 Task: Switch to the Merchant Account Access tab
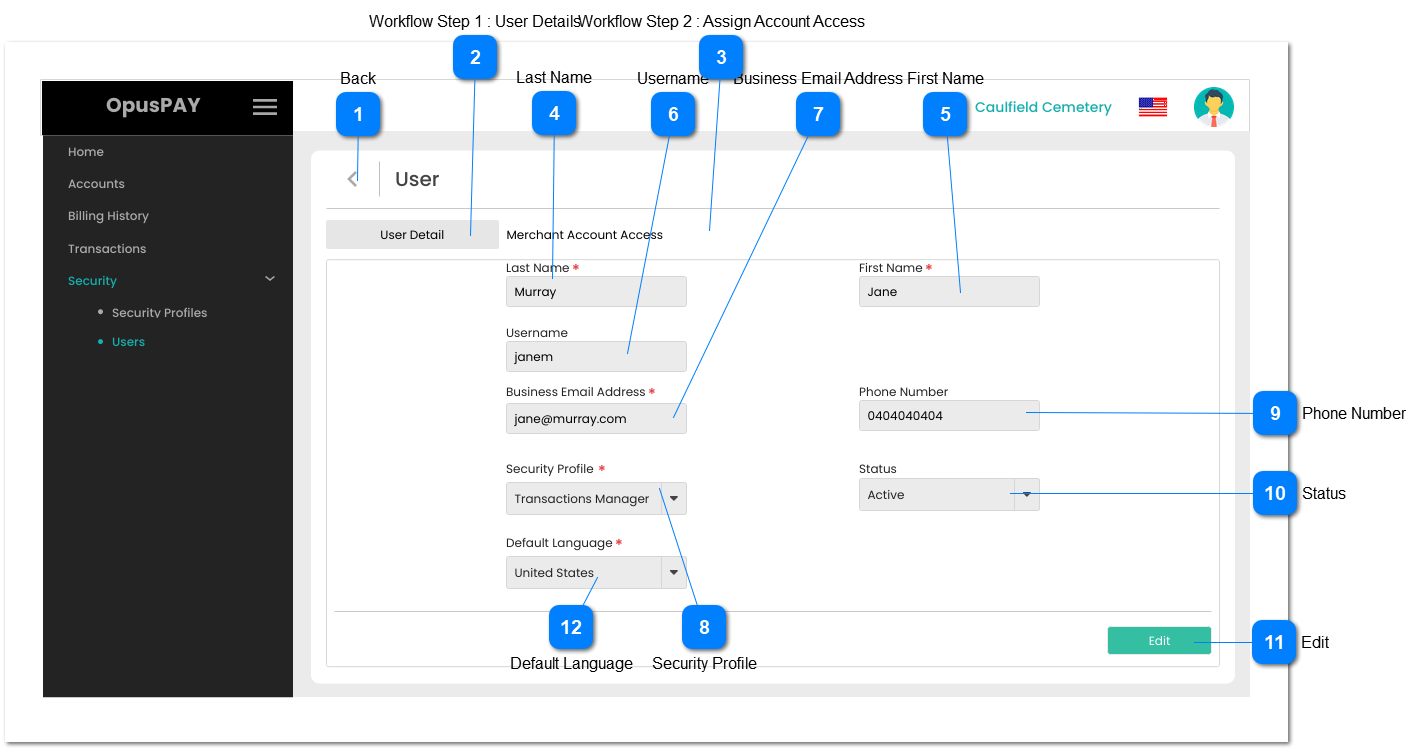click(x=584, y=234)
